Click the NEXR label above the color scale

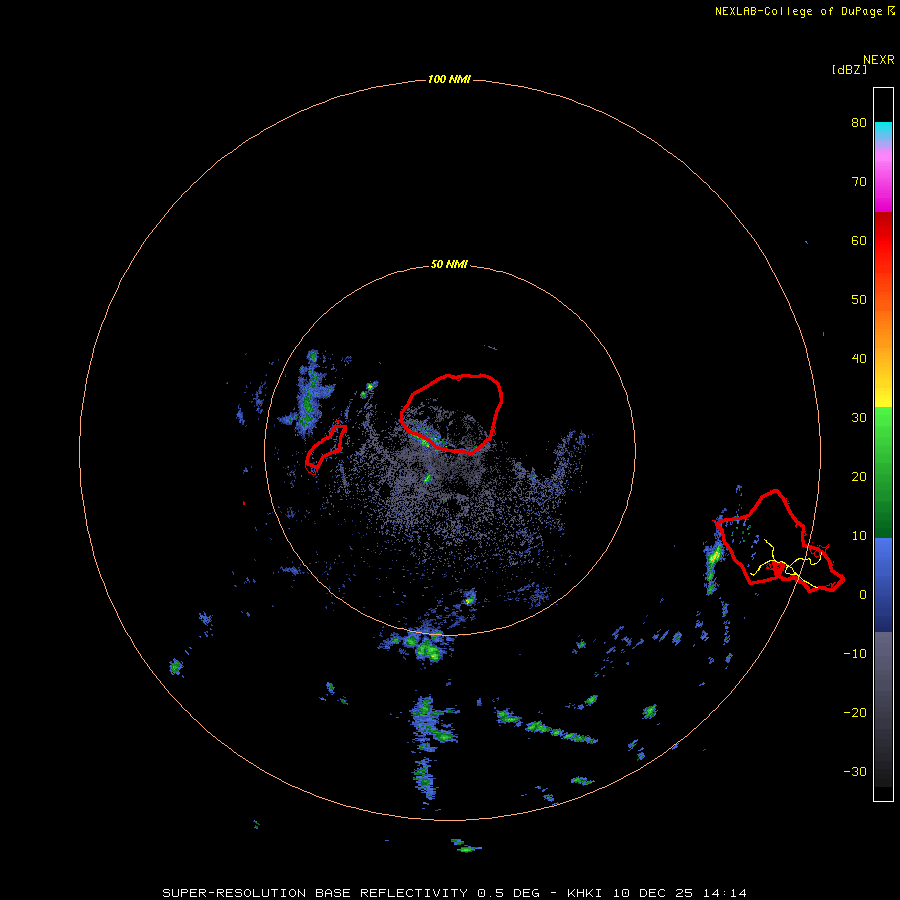879,60
